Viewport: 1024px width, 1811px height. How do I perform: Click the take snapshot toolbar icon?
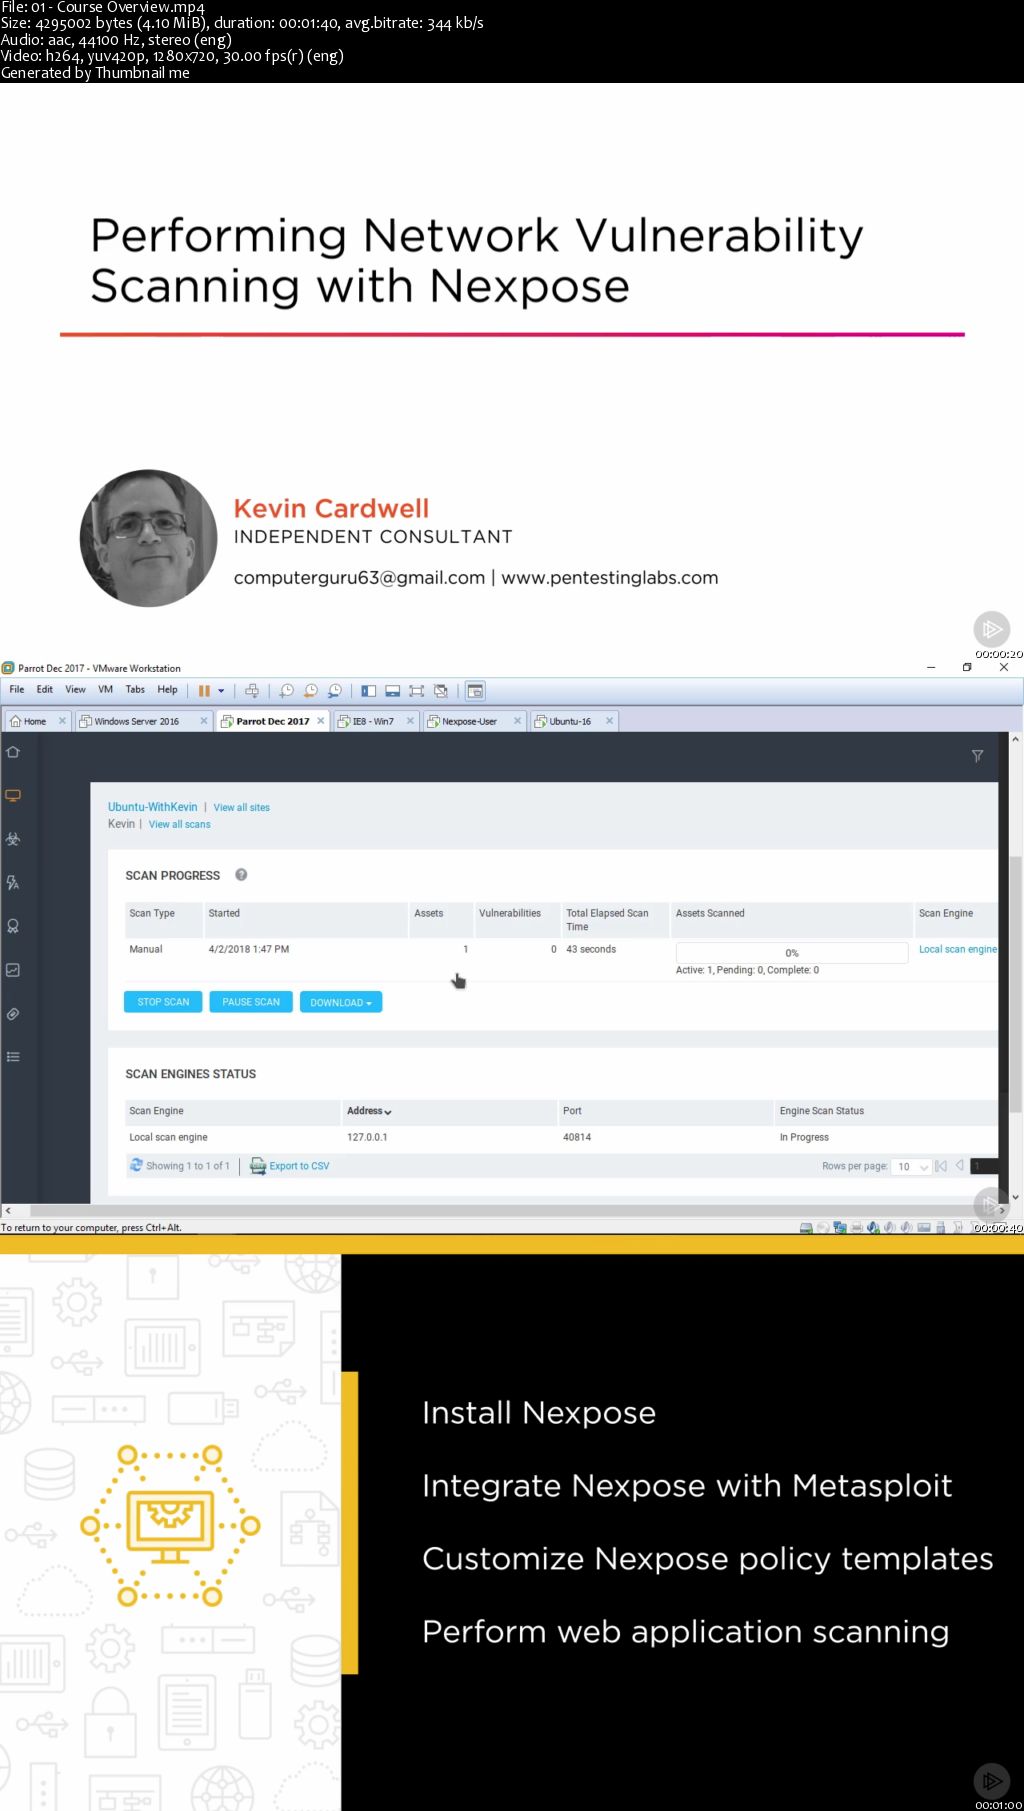point(287,691)
